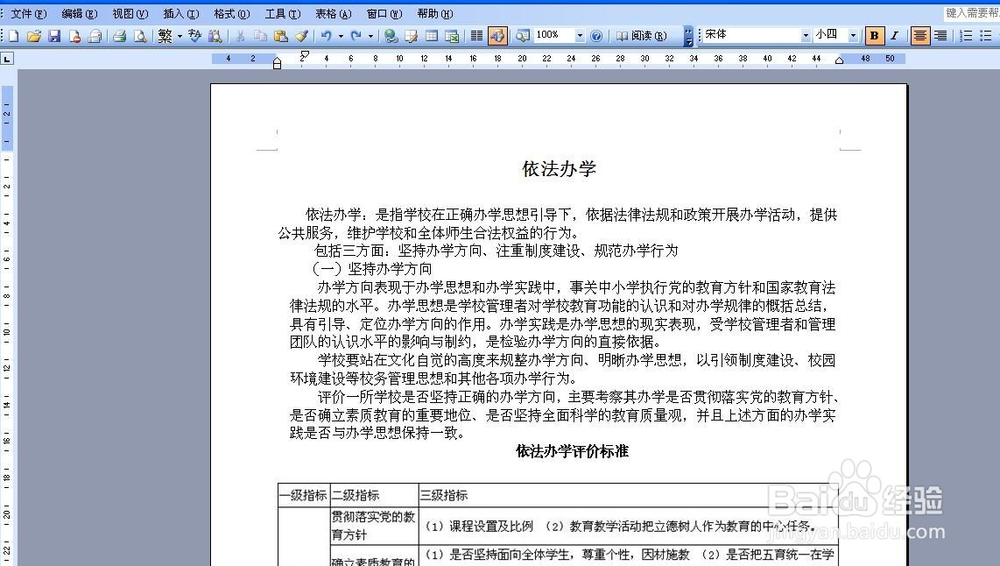The width and height of the screenshot is (1000, 566).
Task: Open the Undo history dropdown arrow
Action: point(341,36)
